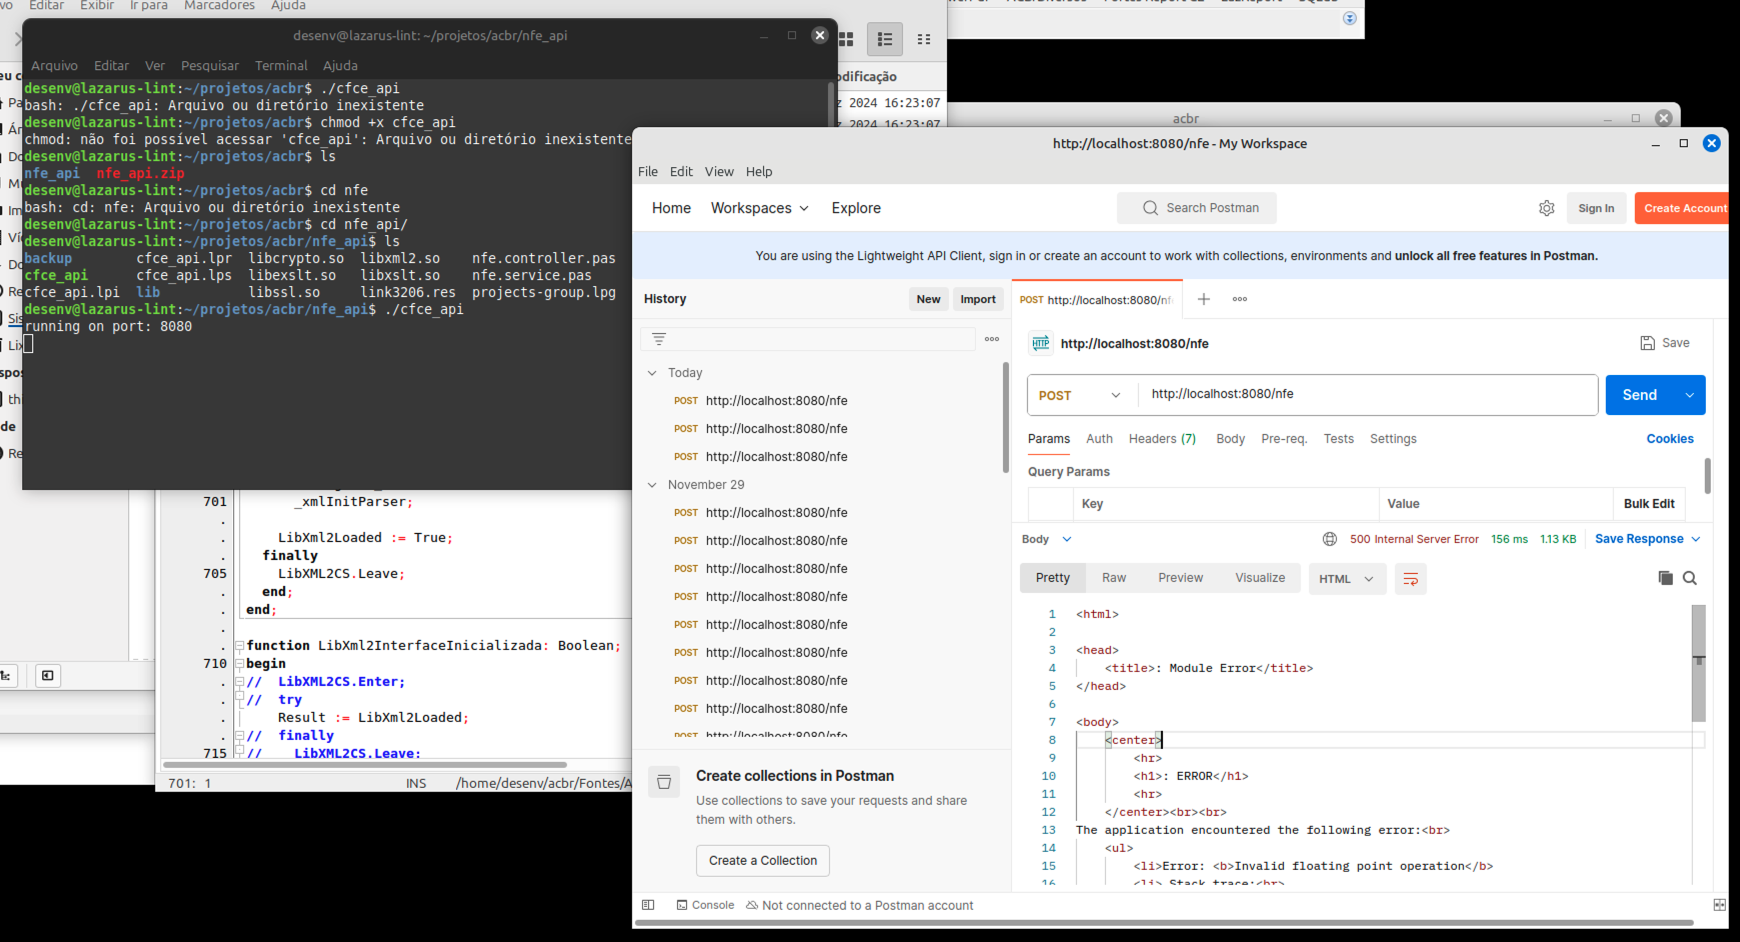Switch to two-pane view footer icon
Image resolution: width=1740 pixels, height=942 pixels.
[x=1719, y=905]
